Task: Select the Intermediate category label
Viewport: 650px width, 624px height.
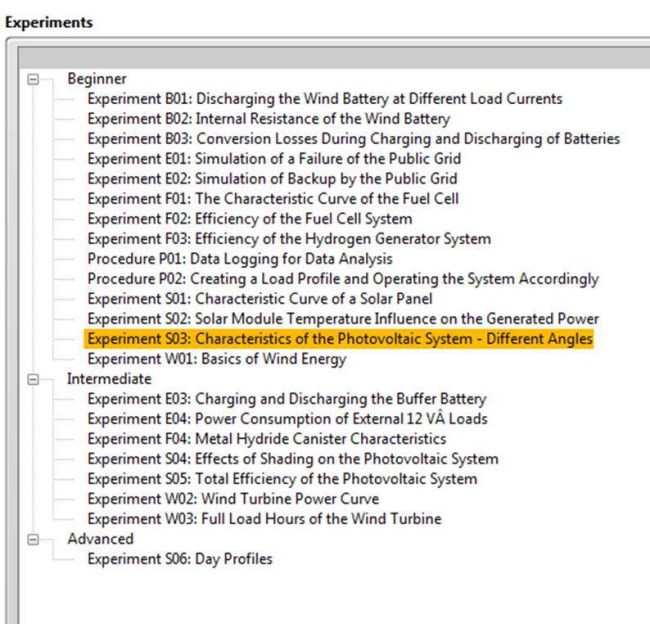Action: 109,379
